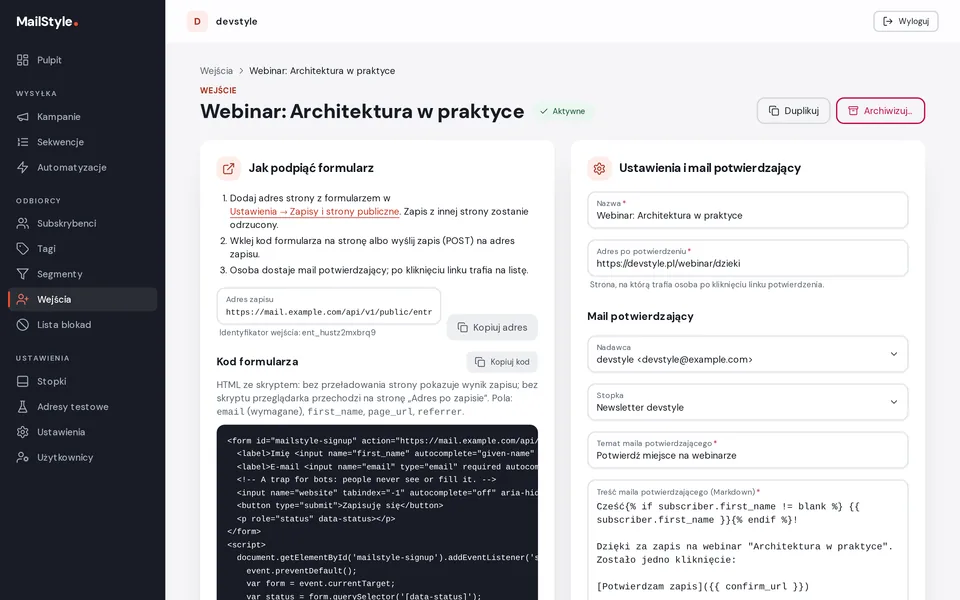Open Automatyzacje menu item
Screen dimensions: 960x600
pos(83,167)
